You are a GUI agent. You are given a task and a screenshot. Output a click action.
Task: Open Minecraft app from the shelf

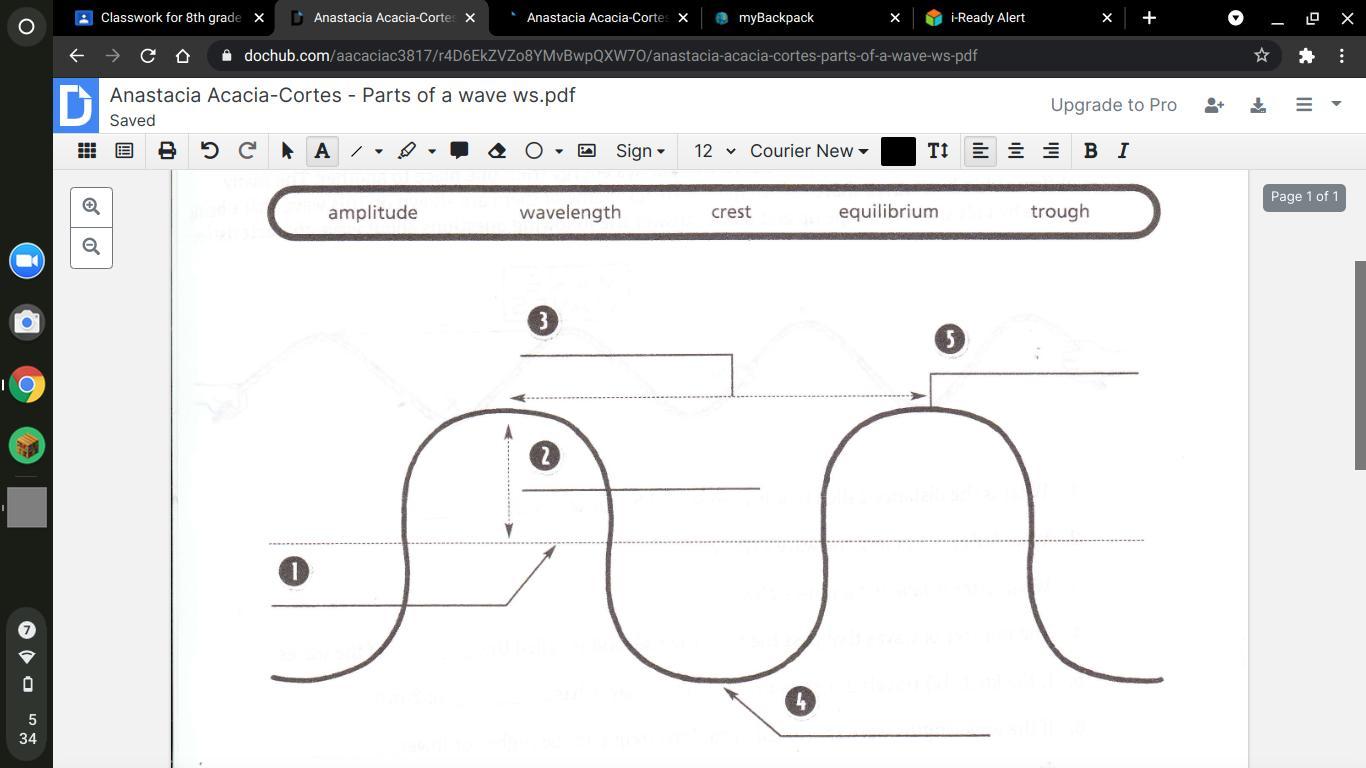27,445
